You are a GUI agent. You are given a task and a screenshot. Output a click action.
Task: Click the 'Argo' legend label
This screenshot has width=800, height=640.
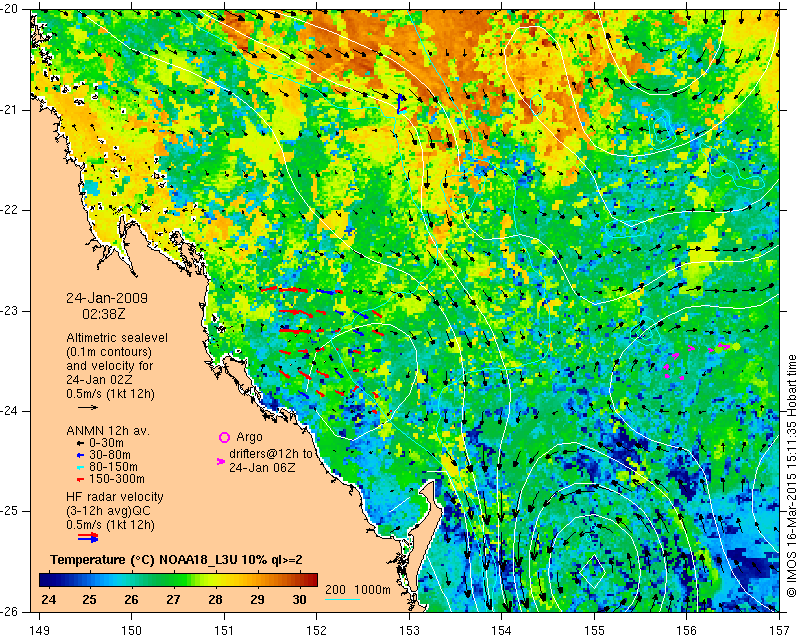[249, 437]
